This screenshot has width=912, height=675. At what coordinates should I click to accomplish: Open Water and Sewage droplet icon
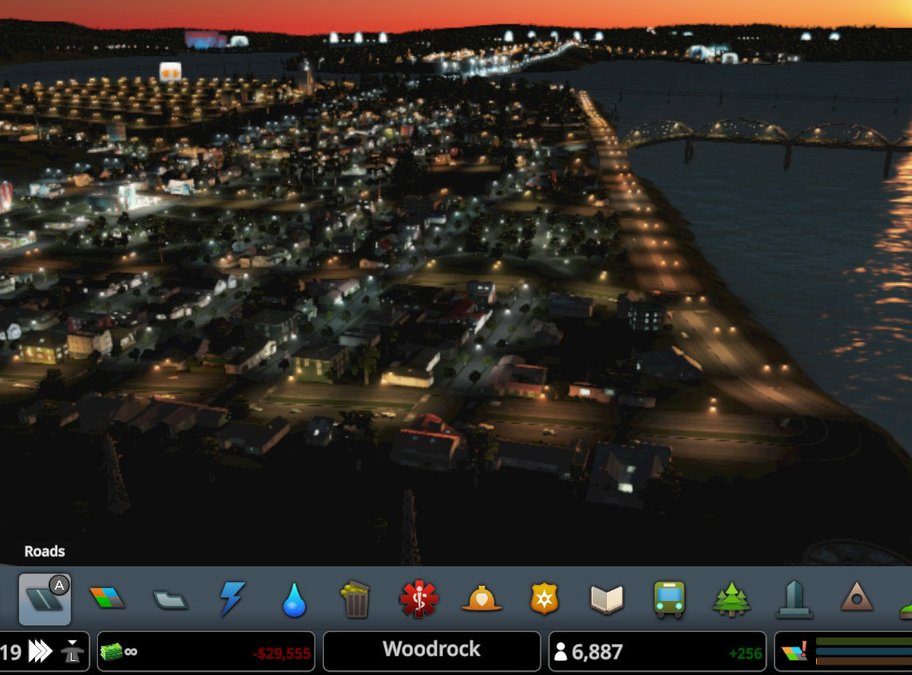(294, 599)
